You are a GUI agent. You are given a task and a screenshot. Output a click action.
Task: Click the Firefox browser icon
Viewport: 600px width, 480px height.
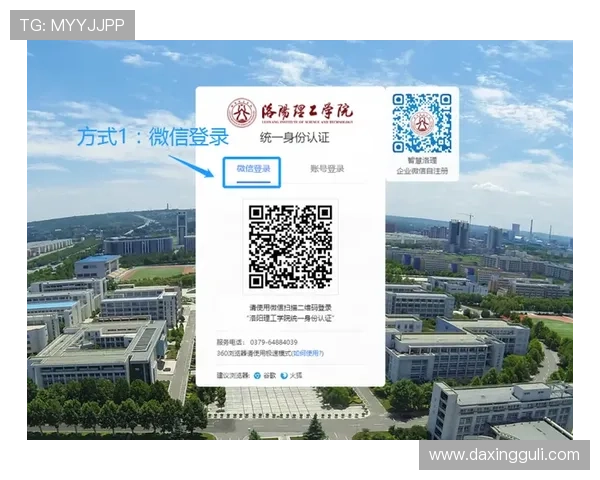tap(284, 376)
